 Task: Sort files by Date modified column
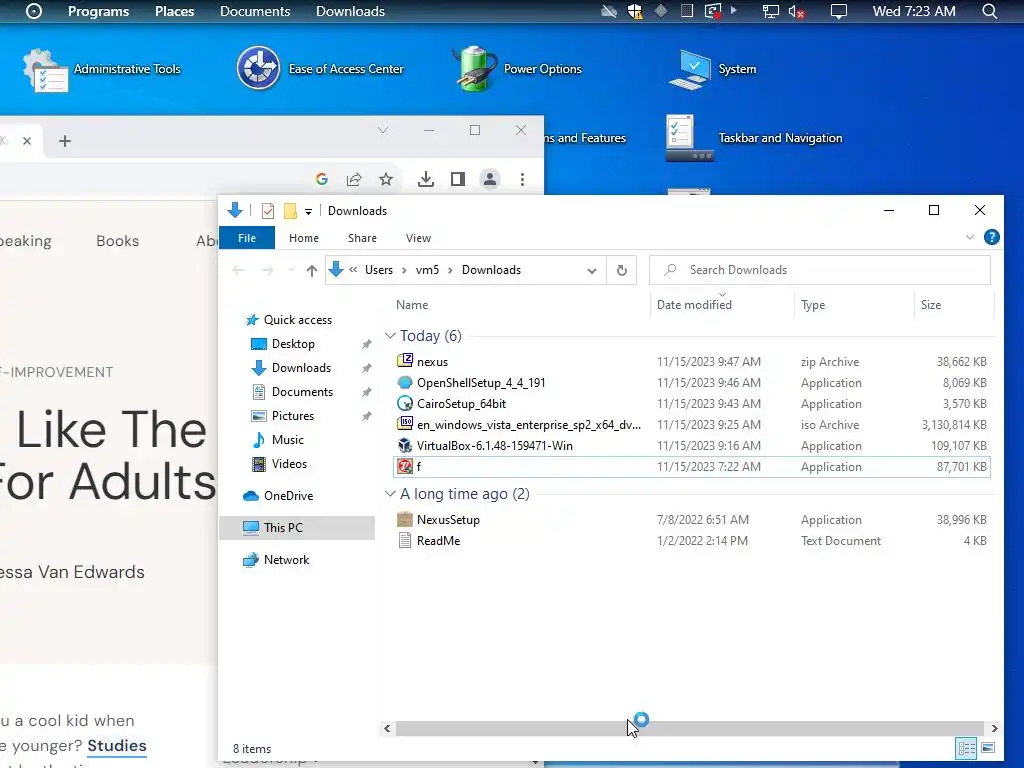694,304
